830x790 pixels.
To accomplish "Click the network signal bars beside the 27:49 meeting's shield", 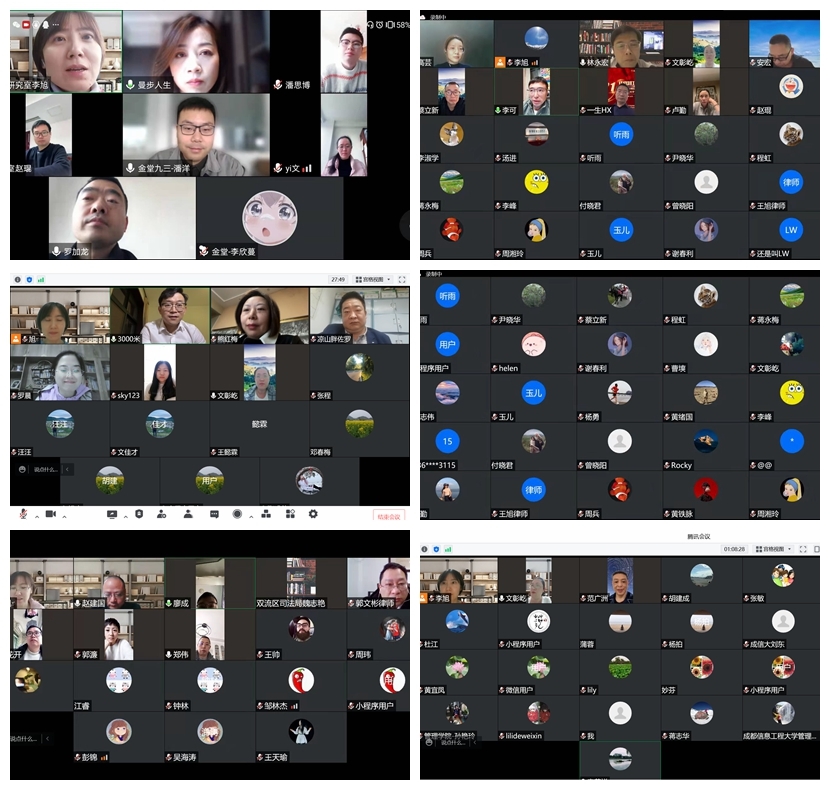I will tap(41, 280).
